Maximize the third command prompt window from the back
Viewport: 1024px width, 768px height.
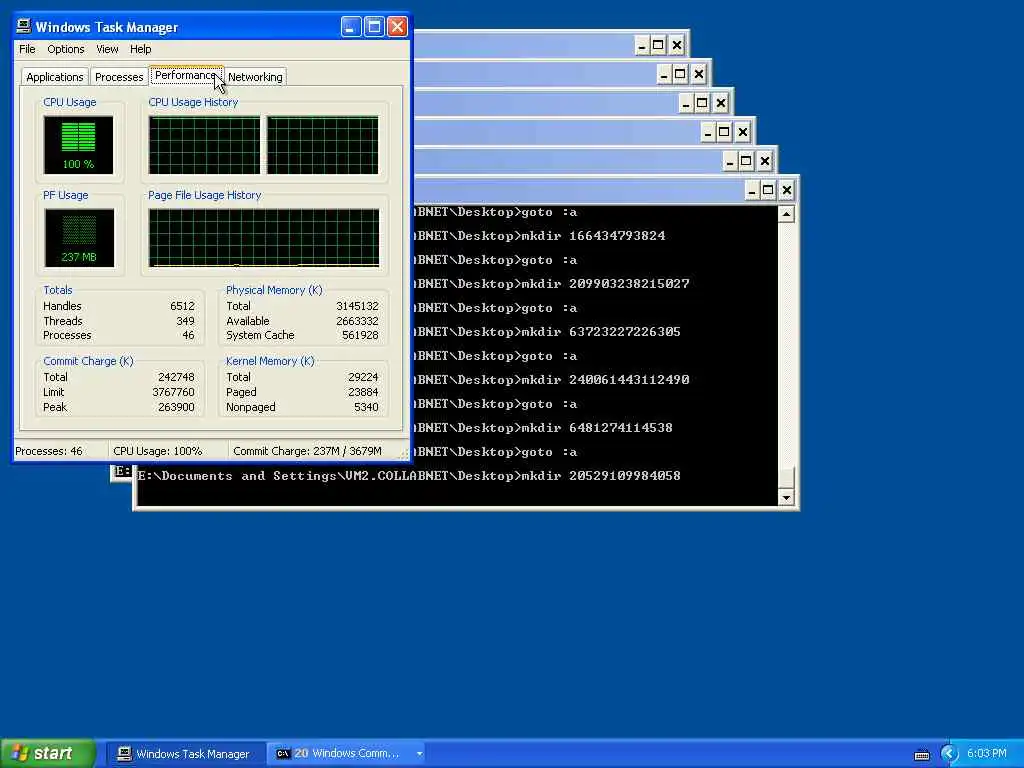pyautogui.click(x=702, y=103)
